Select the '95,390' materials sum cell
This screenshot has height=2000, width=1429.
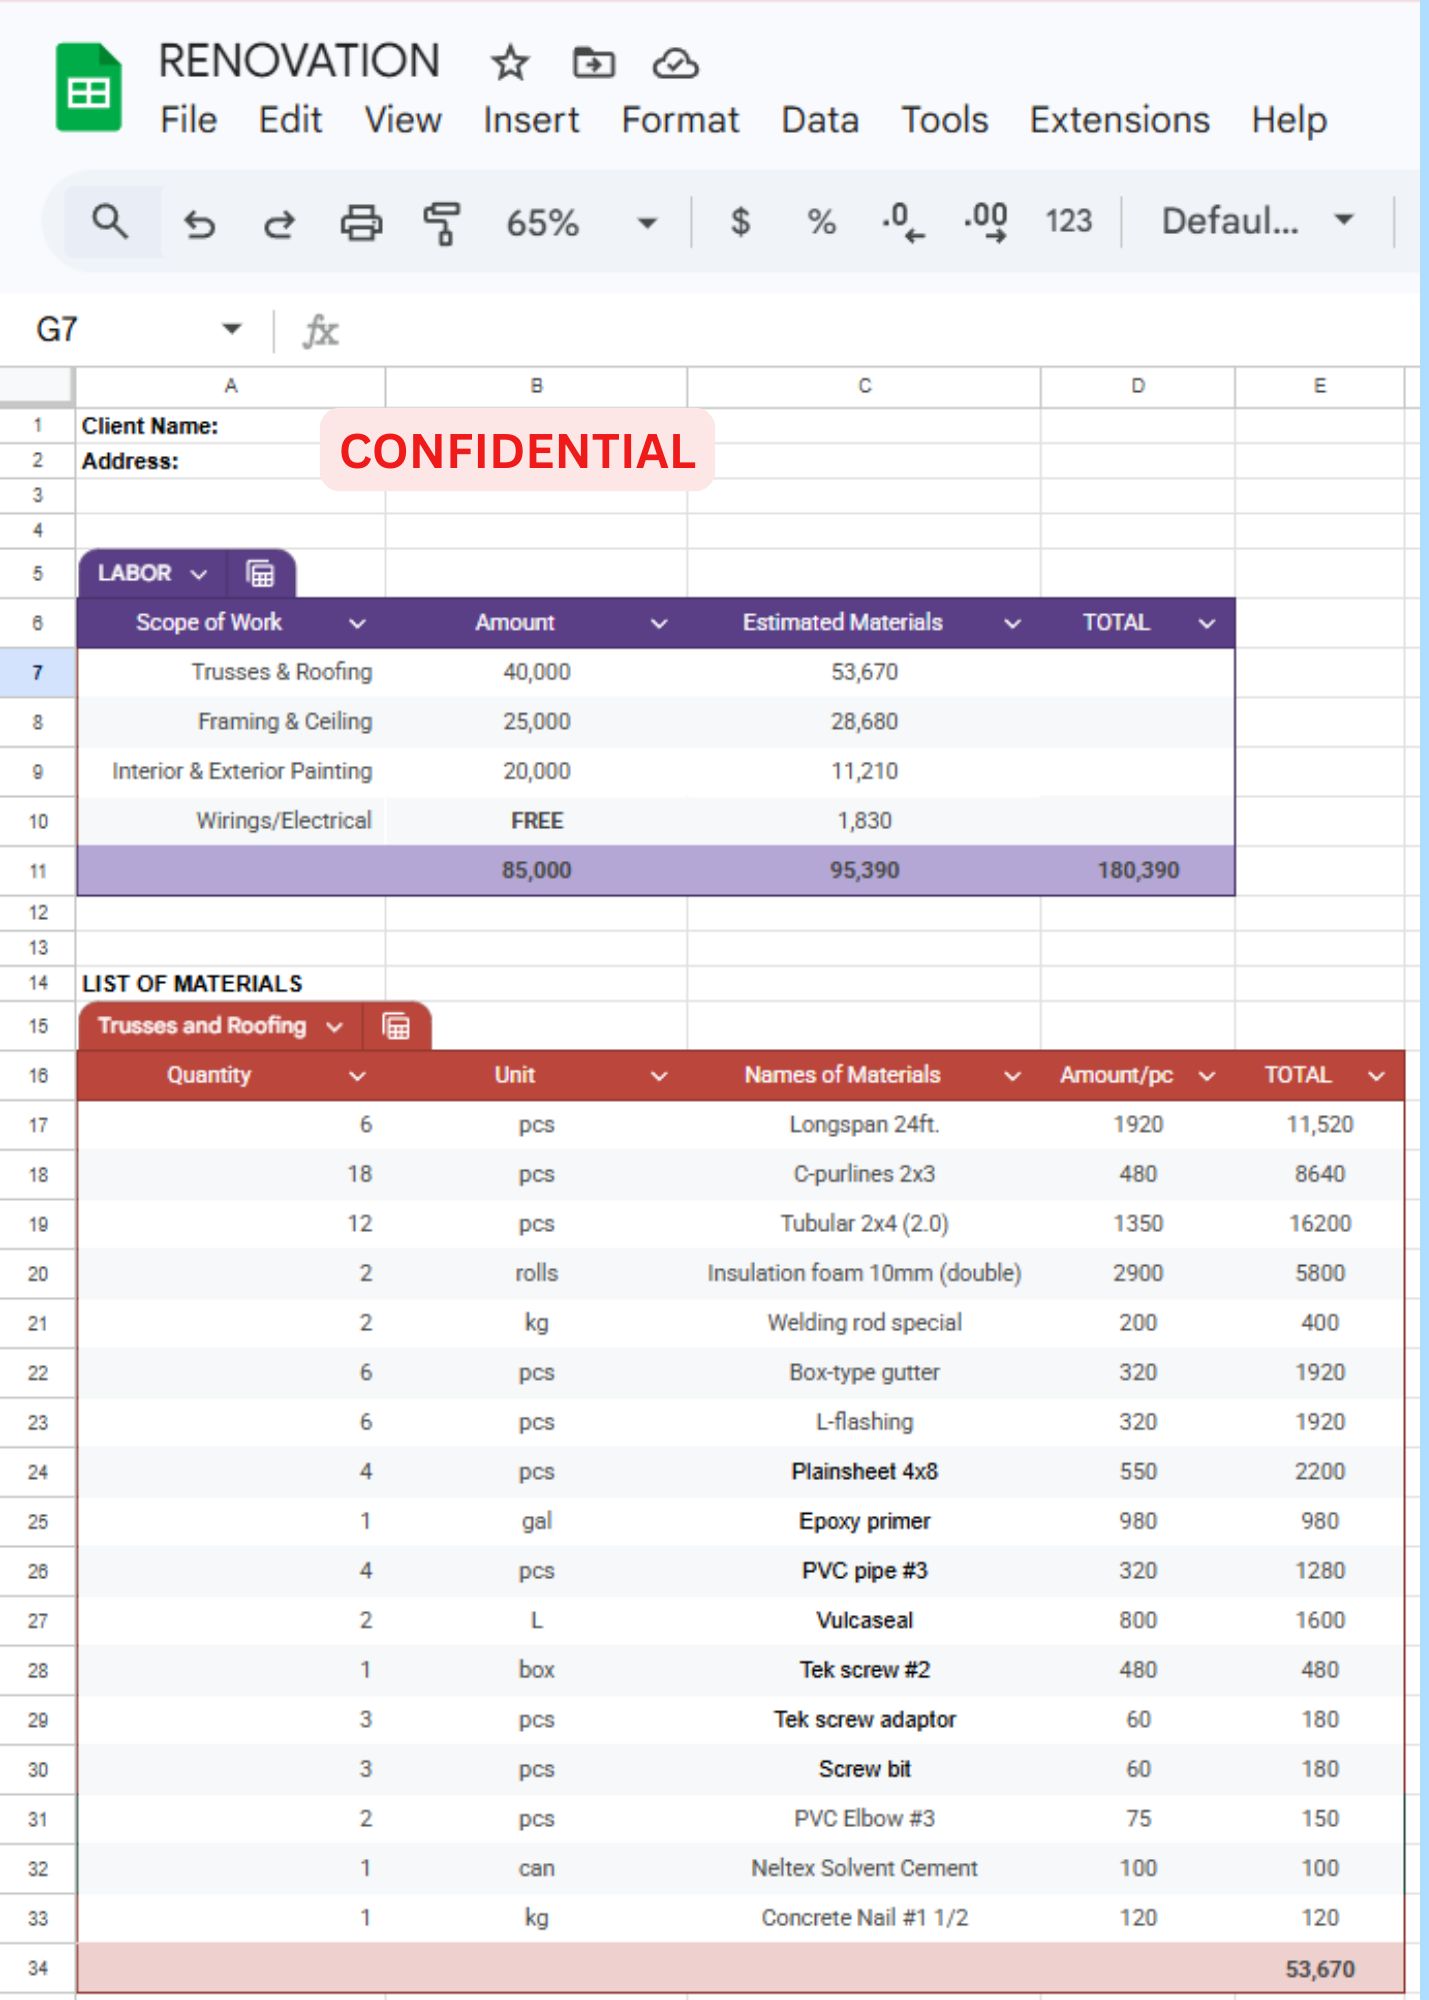pyautogui.click(x=864, y=871)
